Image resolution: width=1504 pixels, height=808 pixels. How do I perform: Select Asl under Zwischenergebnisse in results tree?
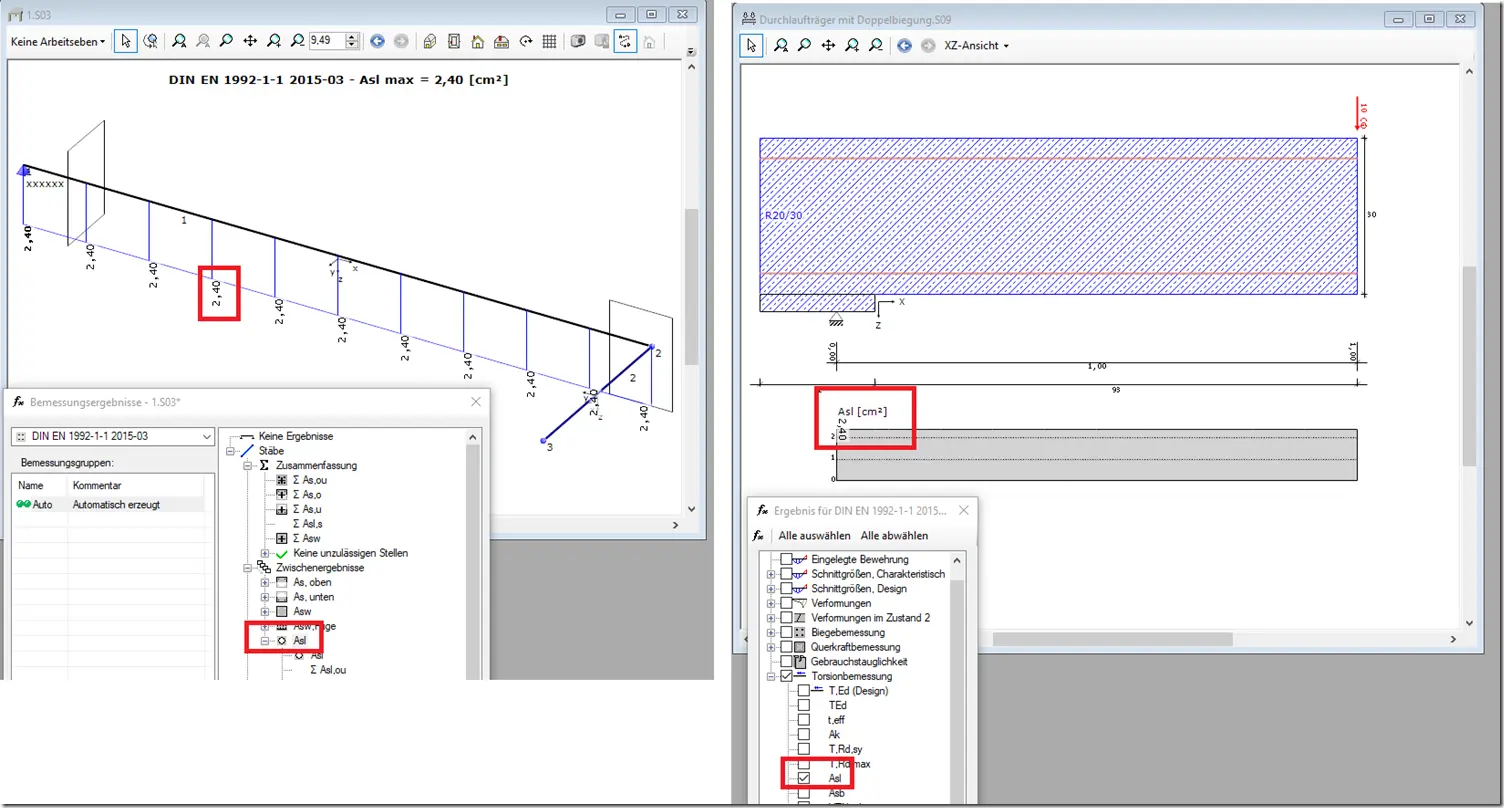coord(300,641)
